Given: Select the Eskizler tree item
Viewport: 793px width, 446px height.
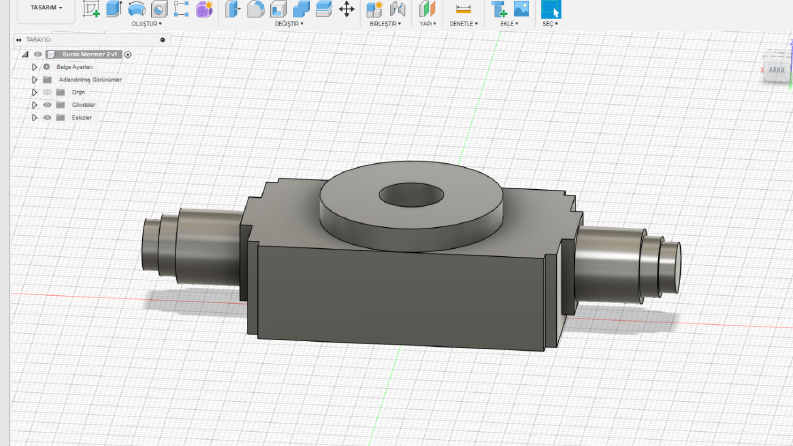Looking at the screenshot, I should point(81,117).
